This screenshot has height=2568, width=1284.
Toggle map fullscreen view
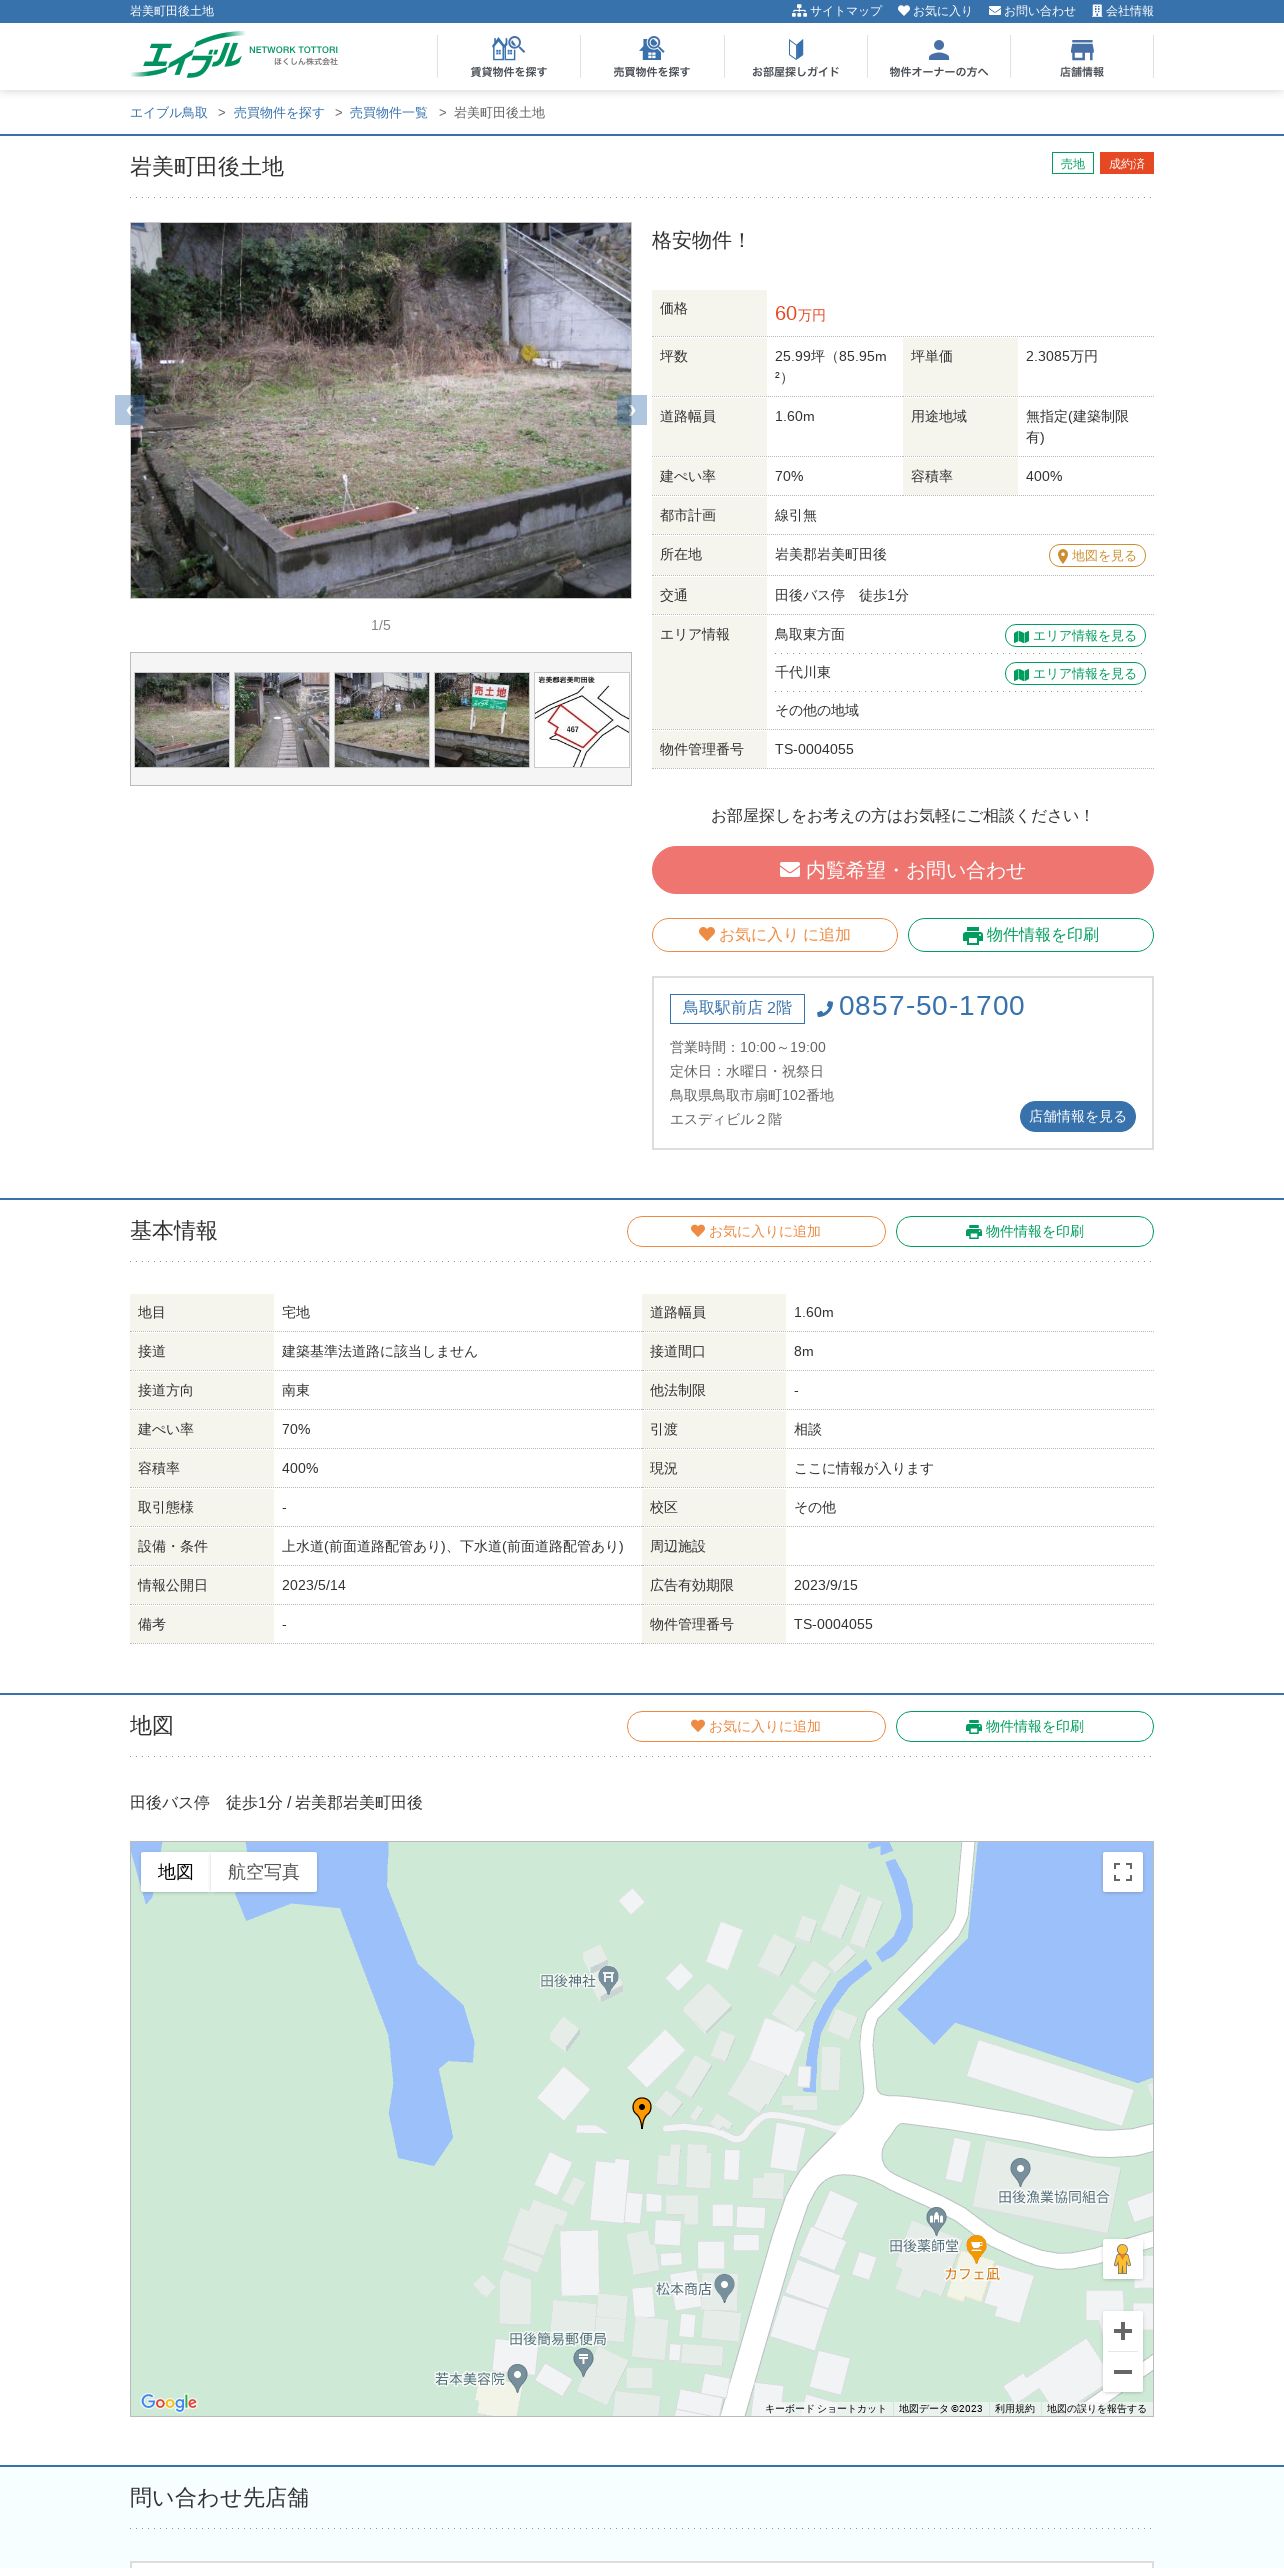[x=1123, y=1872]
